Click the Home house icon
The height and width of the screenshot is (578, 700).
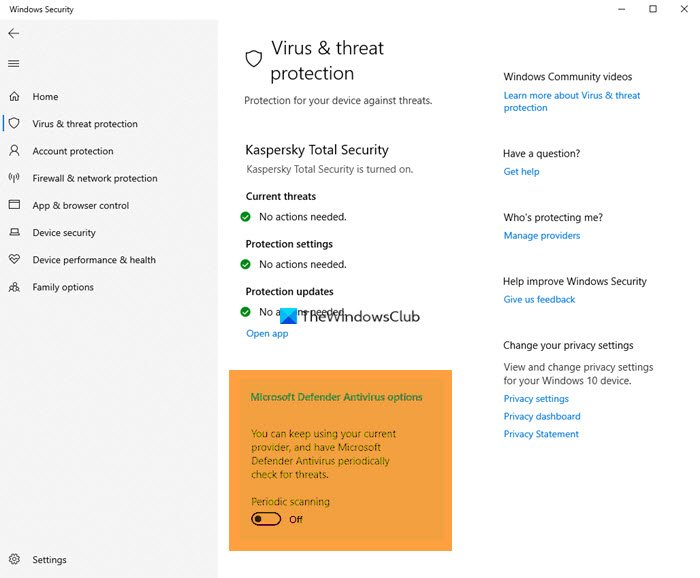tap(14, 96)
